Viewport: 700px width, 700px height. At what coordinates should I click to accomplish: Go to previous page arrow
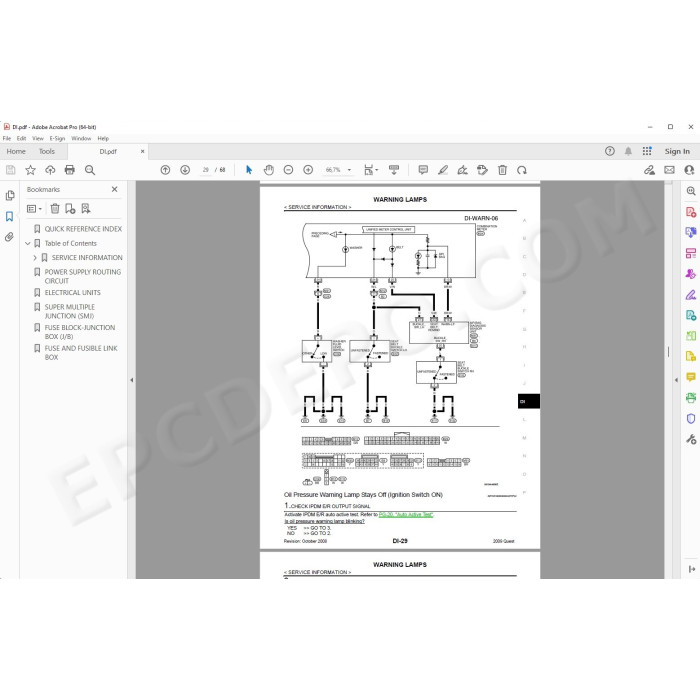click(165, 170)
